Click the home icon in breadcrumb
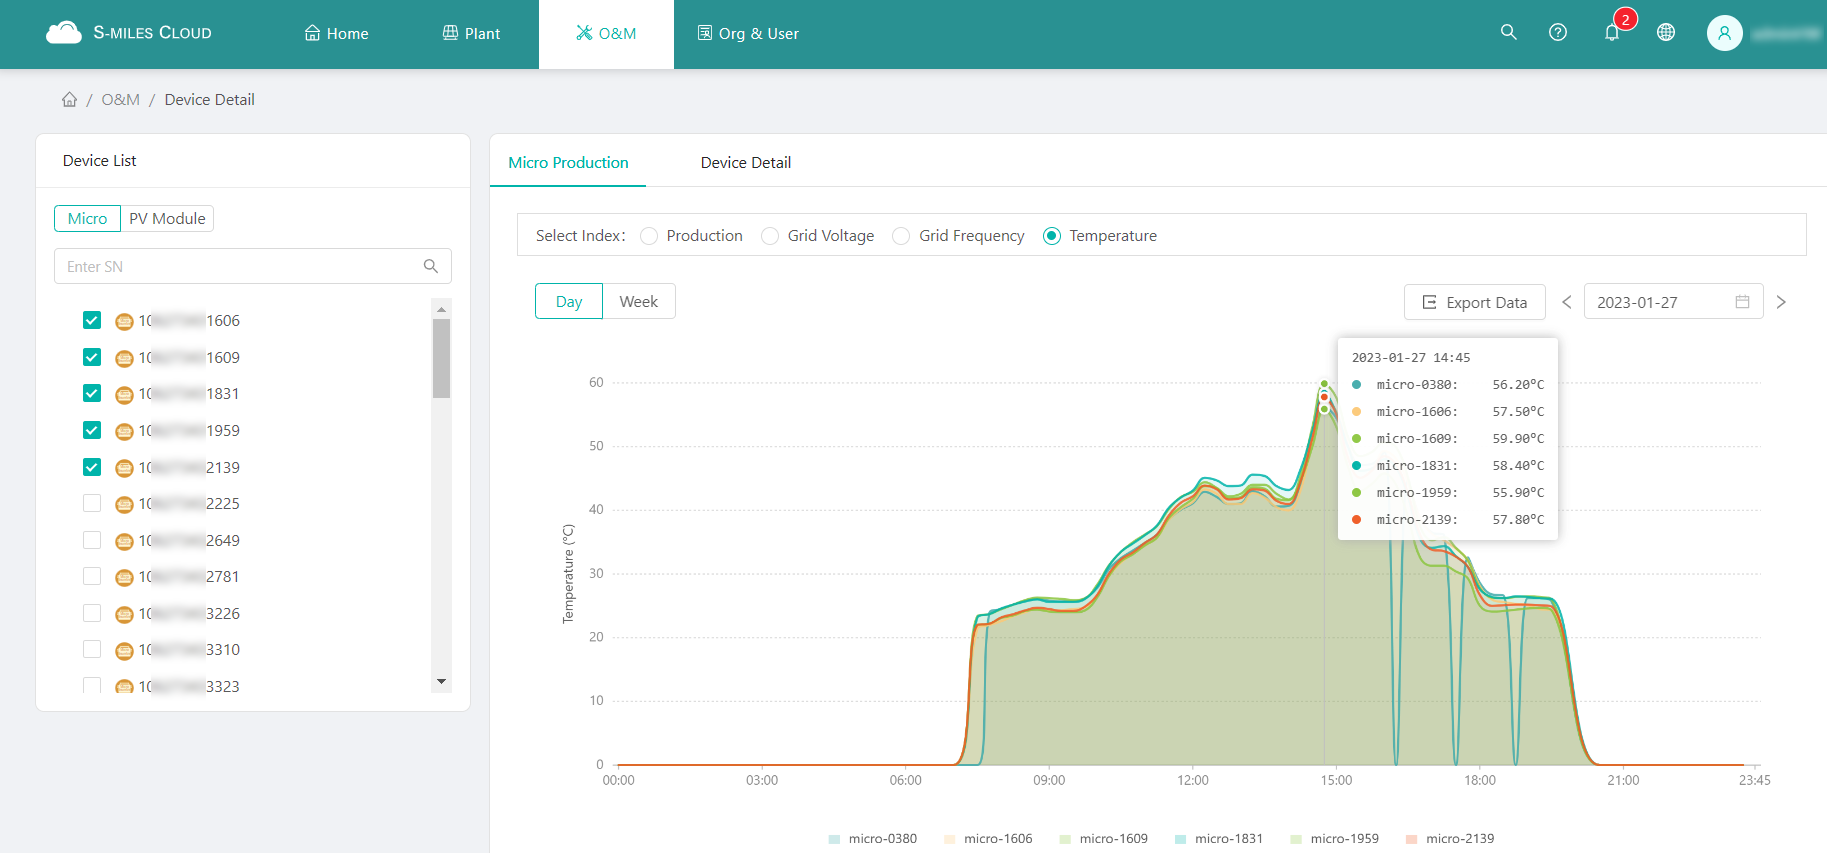This screenshot has width=1827, height=853. (x=69, y=100)
